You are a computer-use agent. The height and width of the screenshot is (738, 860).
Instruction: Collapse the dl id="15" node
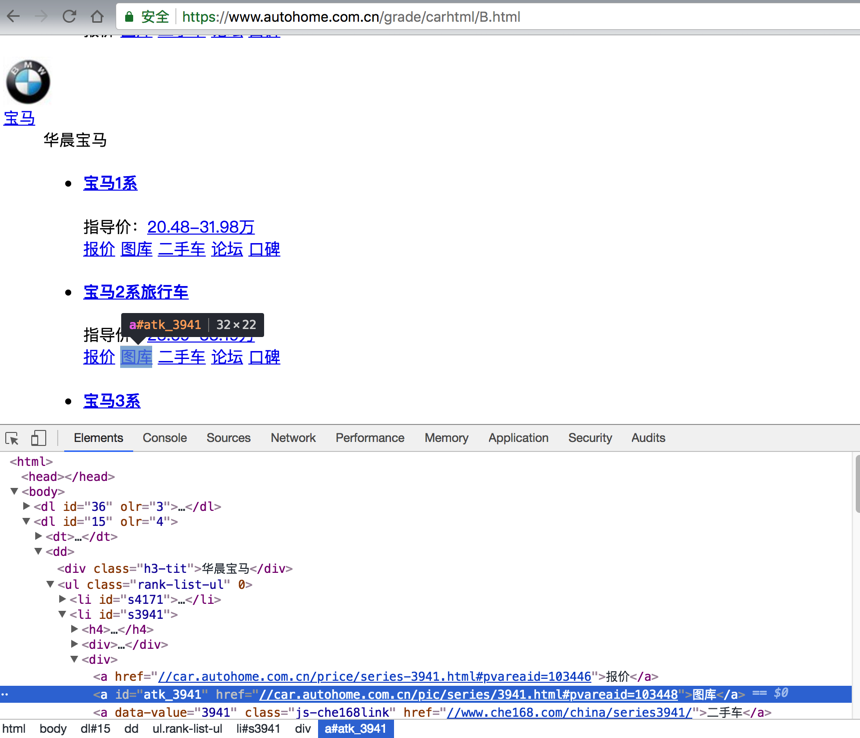[x=26, y=521]
